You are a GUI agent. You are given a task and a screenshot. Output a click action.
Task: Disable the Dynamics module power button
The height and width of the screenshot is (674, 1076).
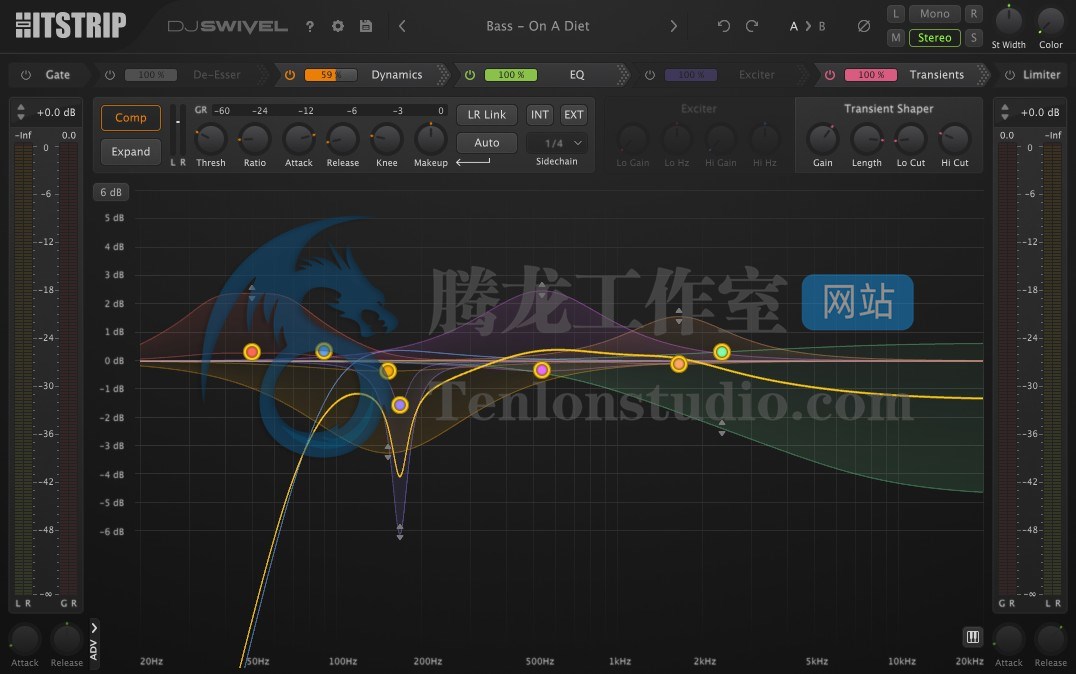pos(290,75)
